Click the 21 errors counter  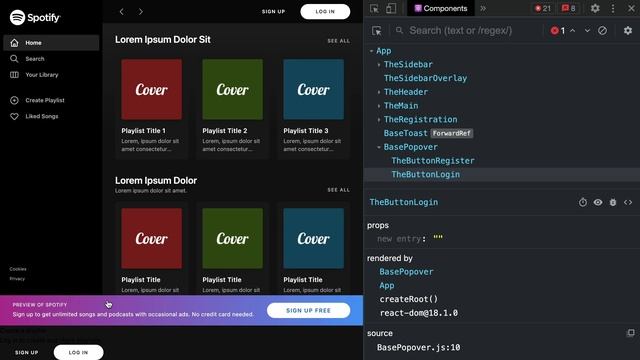[x=542, y=8]
